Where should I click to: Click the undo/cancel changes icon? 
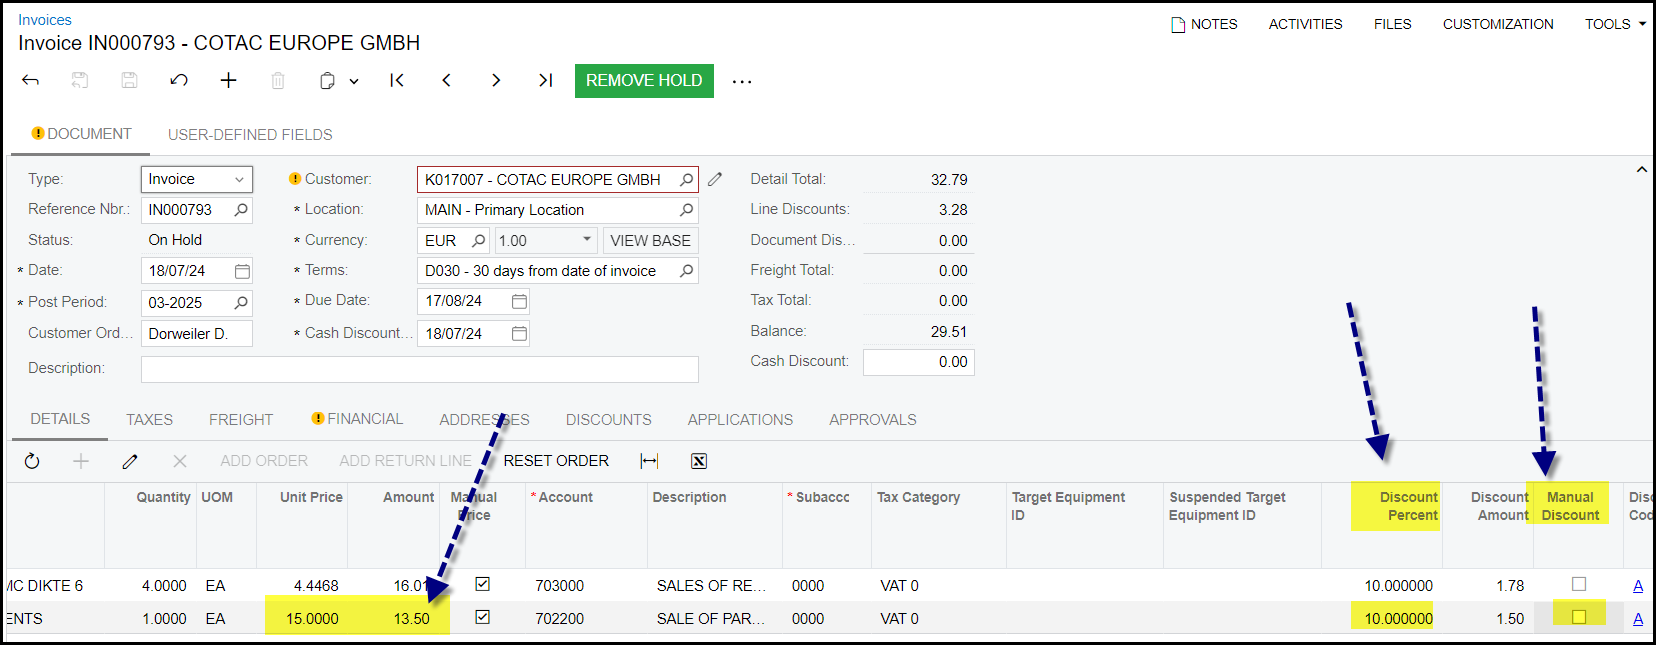point(179,81)
